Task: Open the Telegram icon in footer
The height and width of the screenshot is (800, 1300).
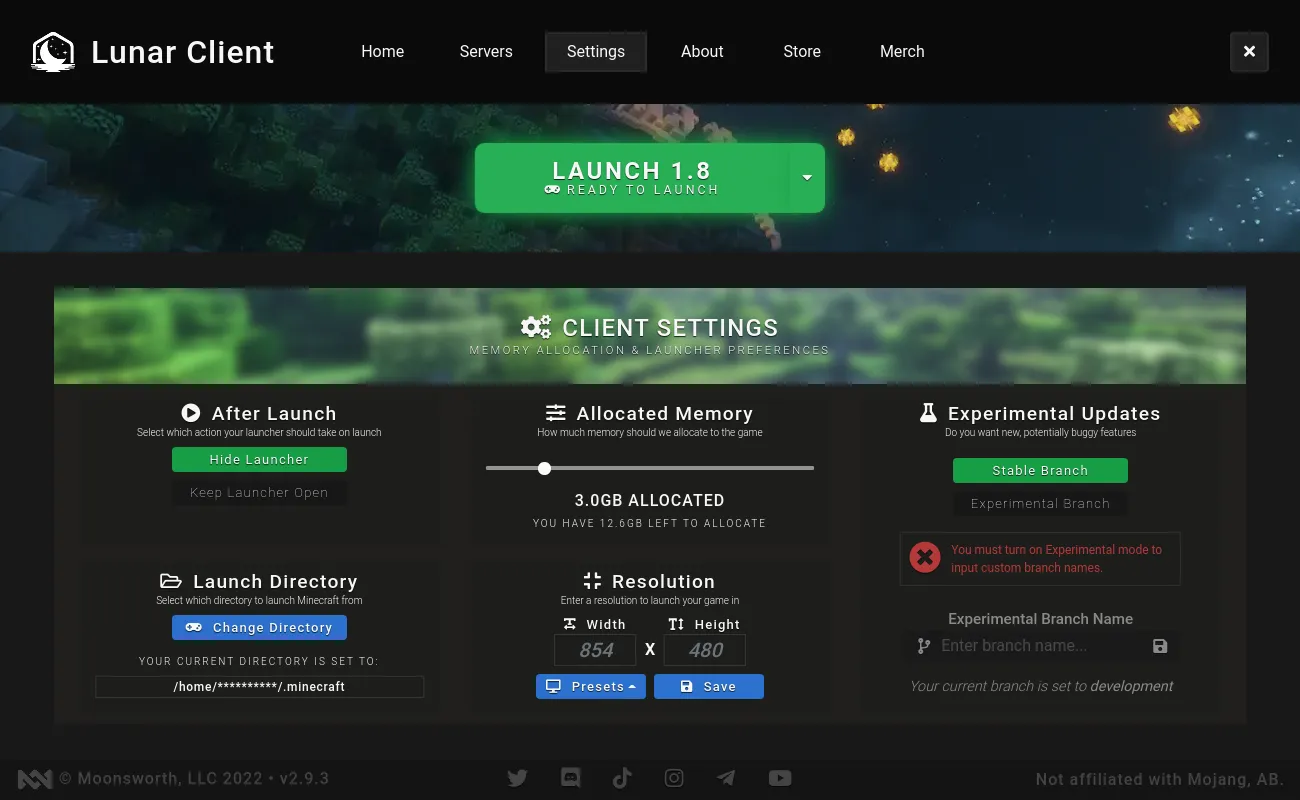Action: (727, 778)
